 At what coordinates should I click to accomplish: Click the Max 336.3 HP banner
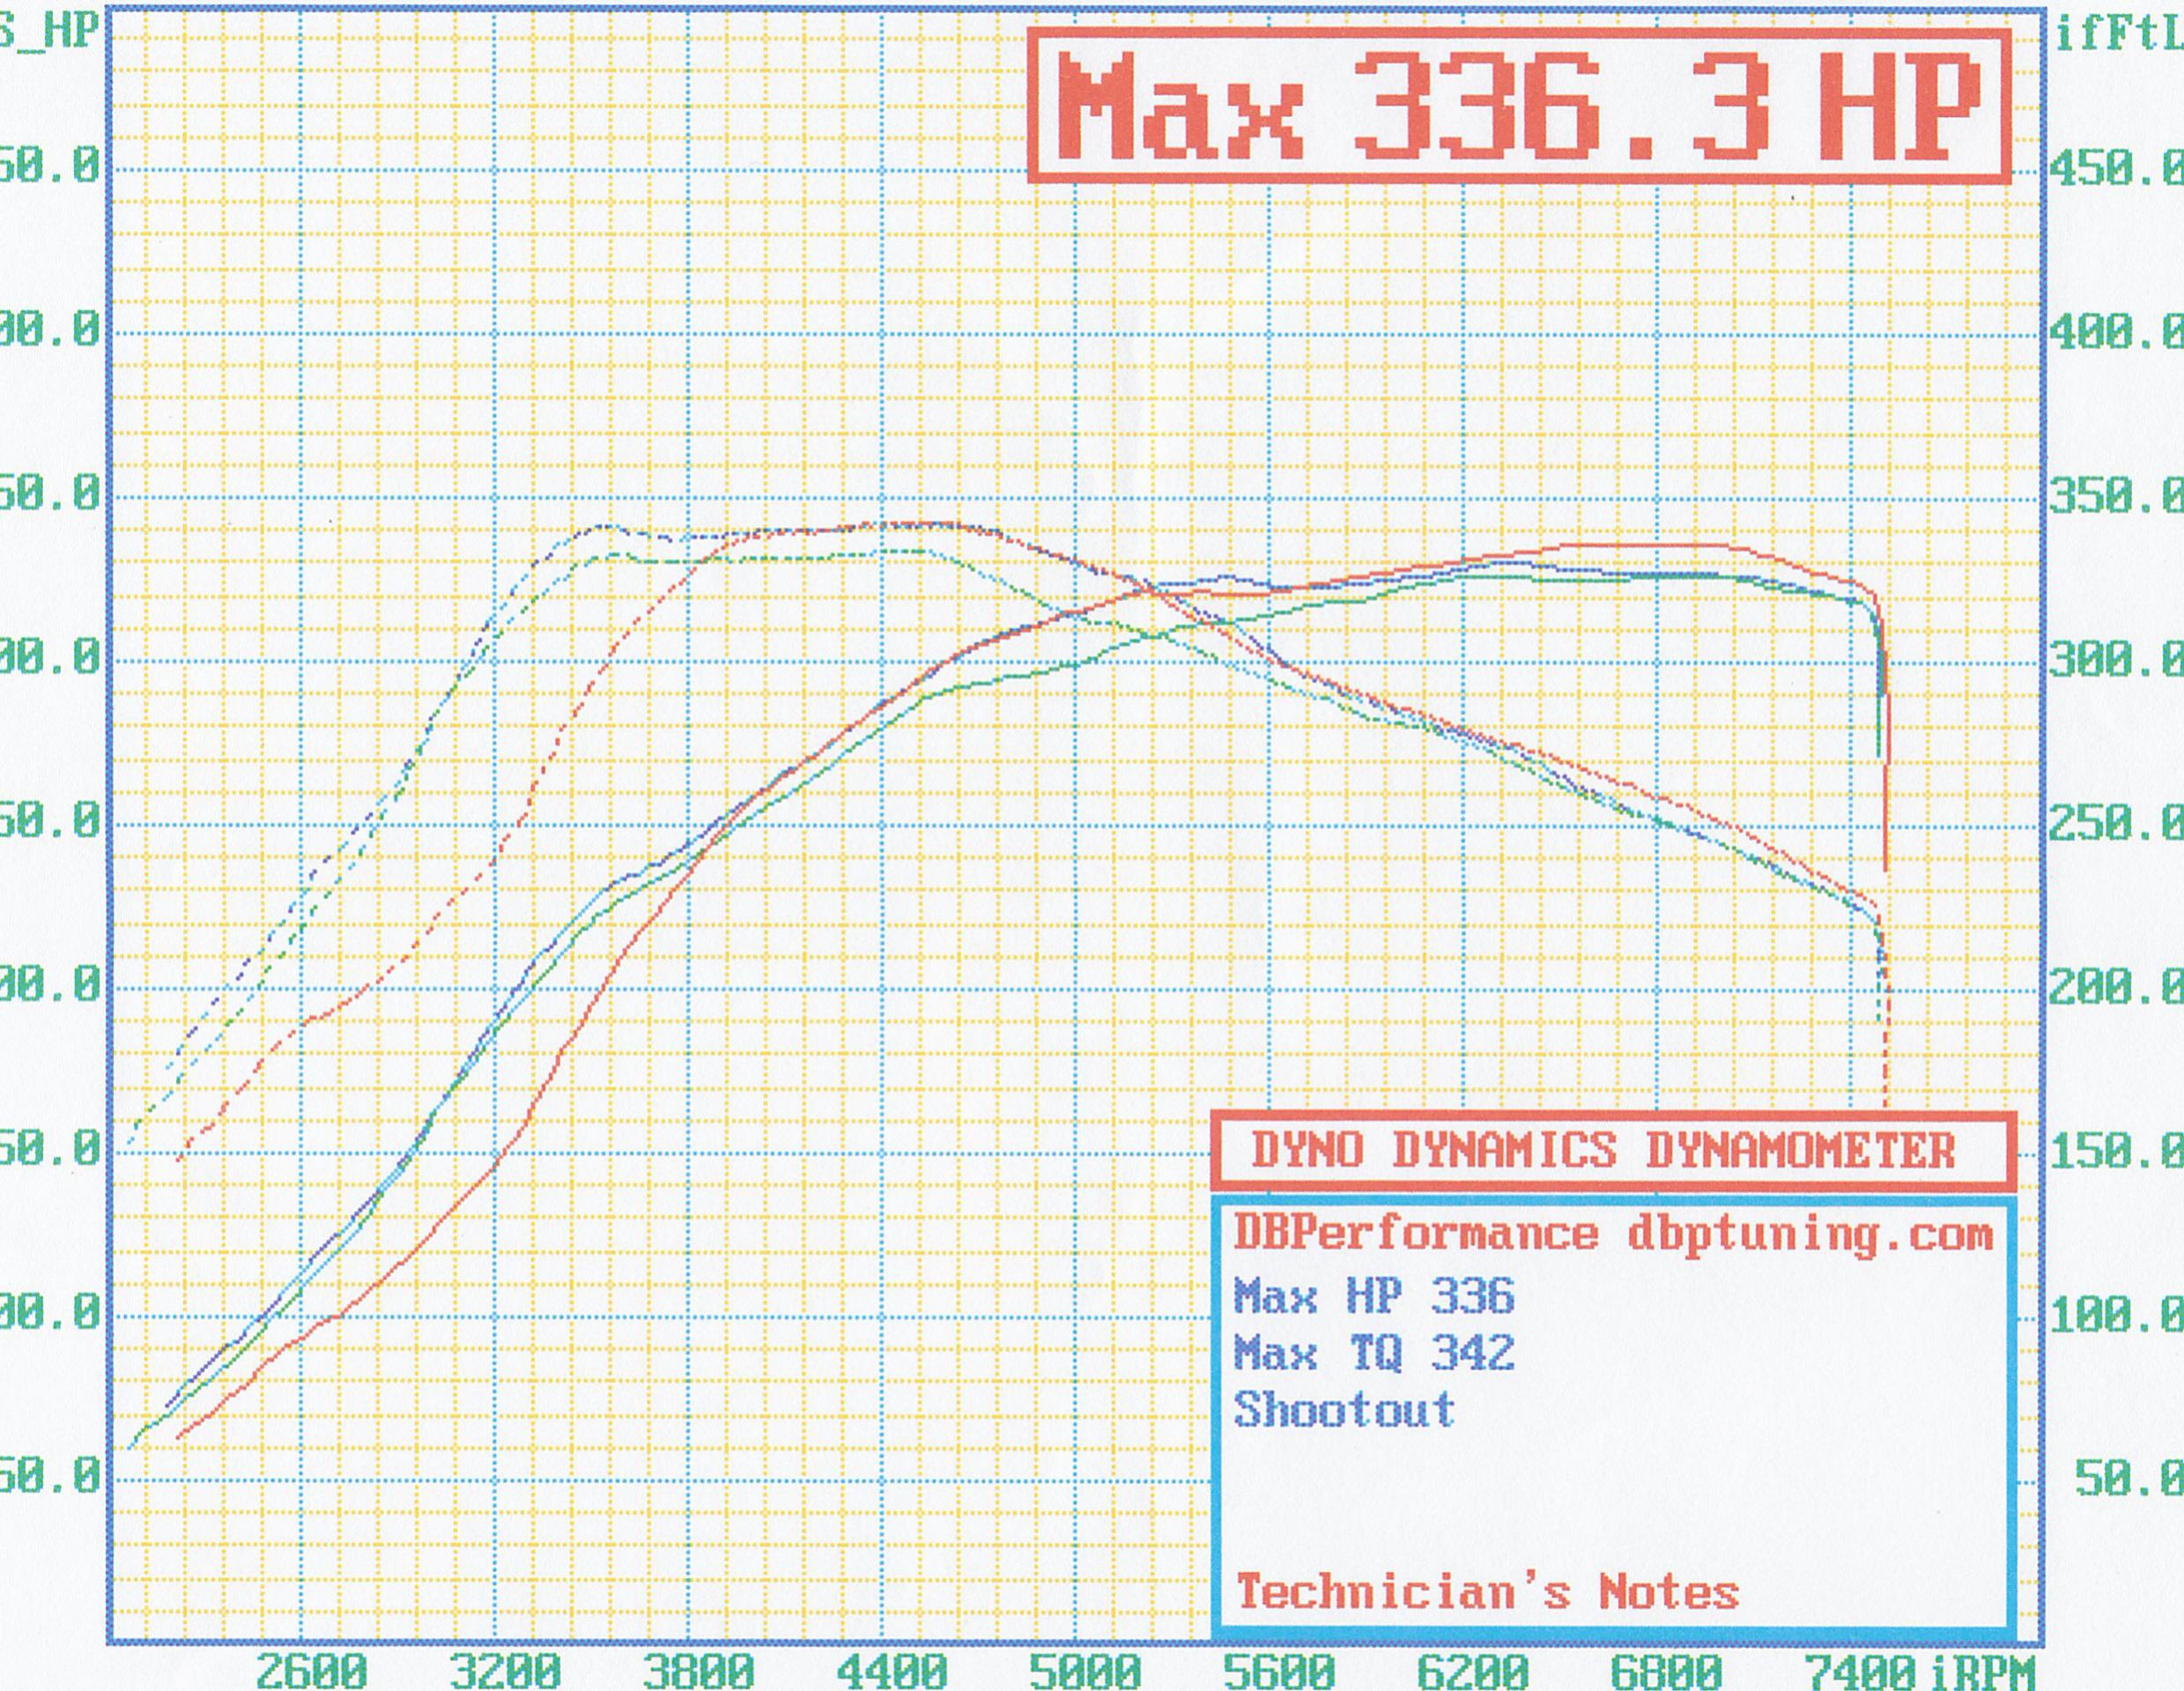pos(1518,107)
